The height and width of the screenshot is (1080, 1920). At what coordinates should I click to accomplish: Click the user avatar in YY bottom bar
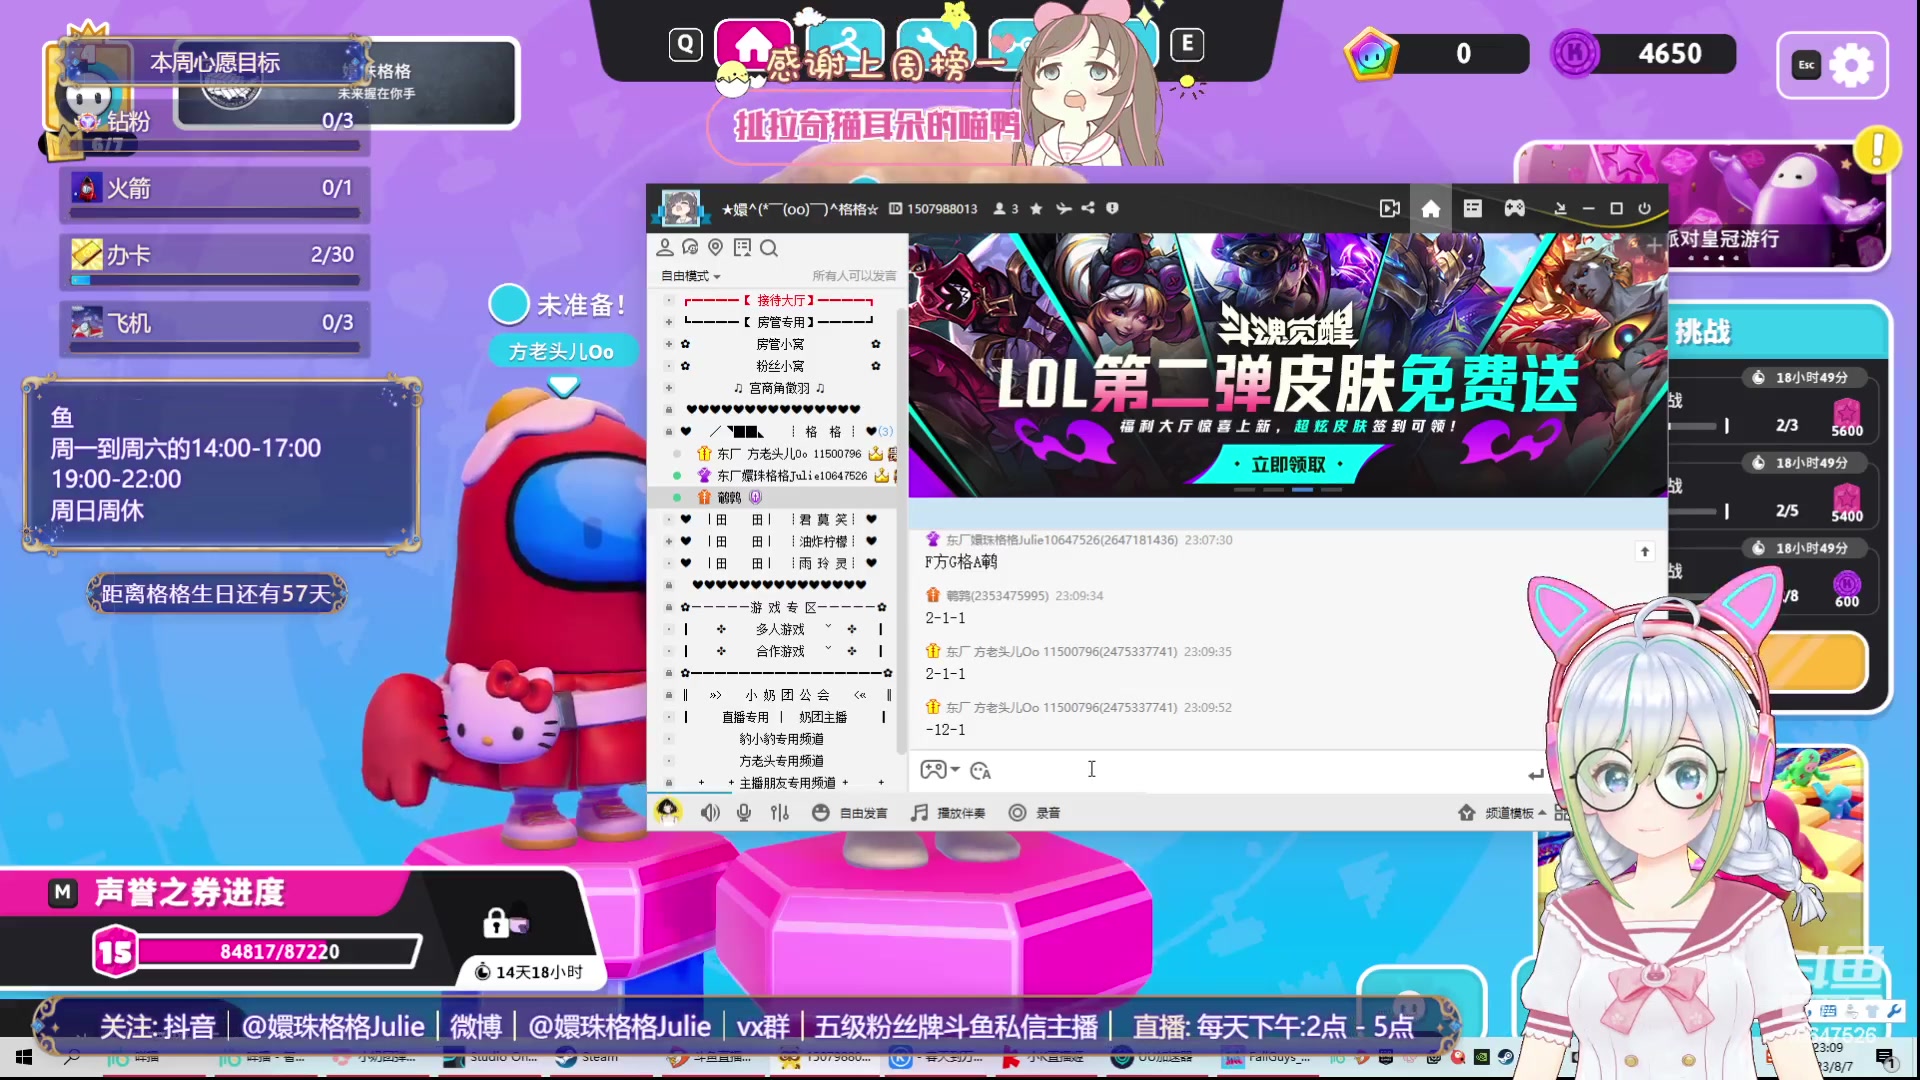tap(667, 811)
